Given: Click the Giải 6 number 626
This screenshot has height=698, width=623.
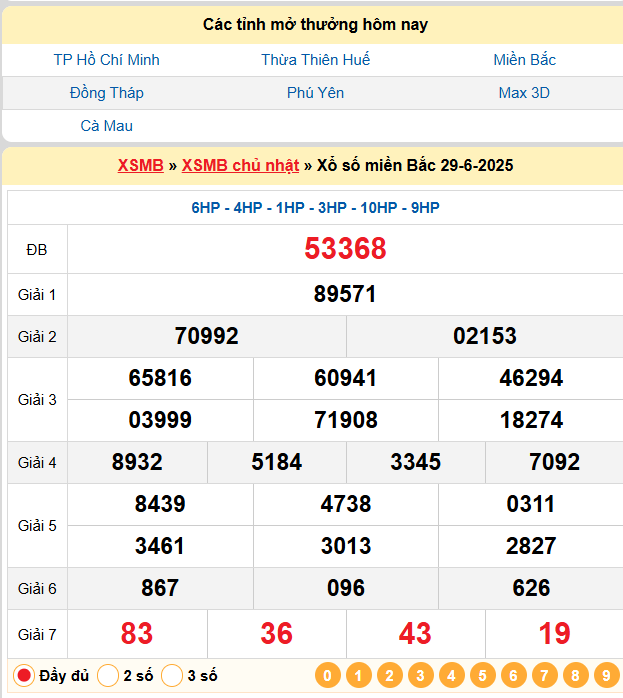Looking at the screenshot, I should [531, 588].
